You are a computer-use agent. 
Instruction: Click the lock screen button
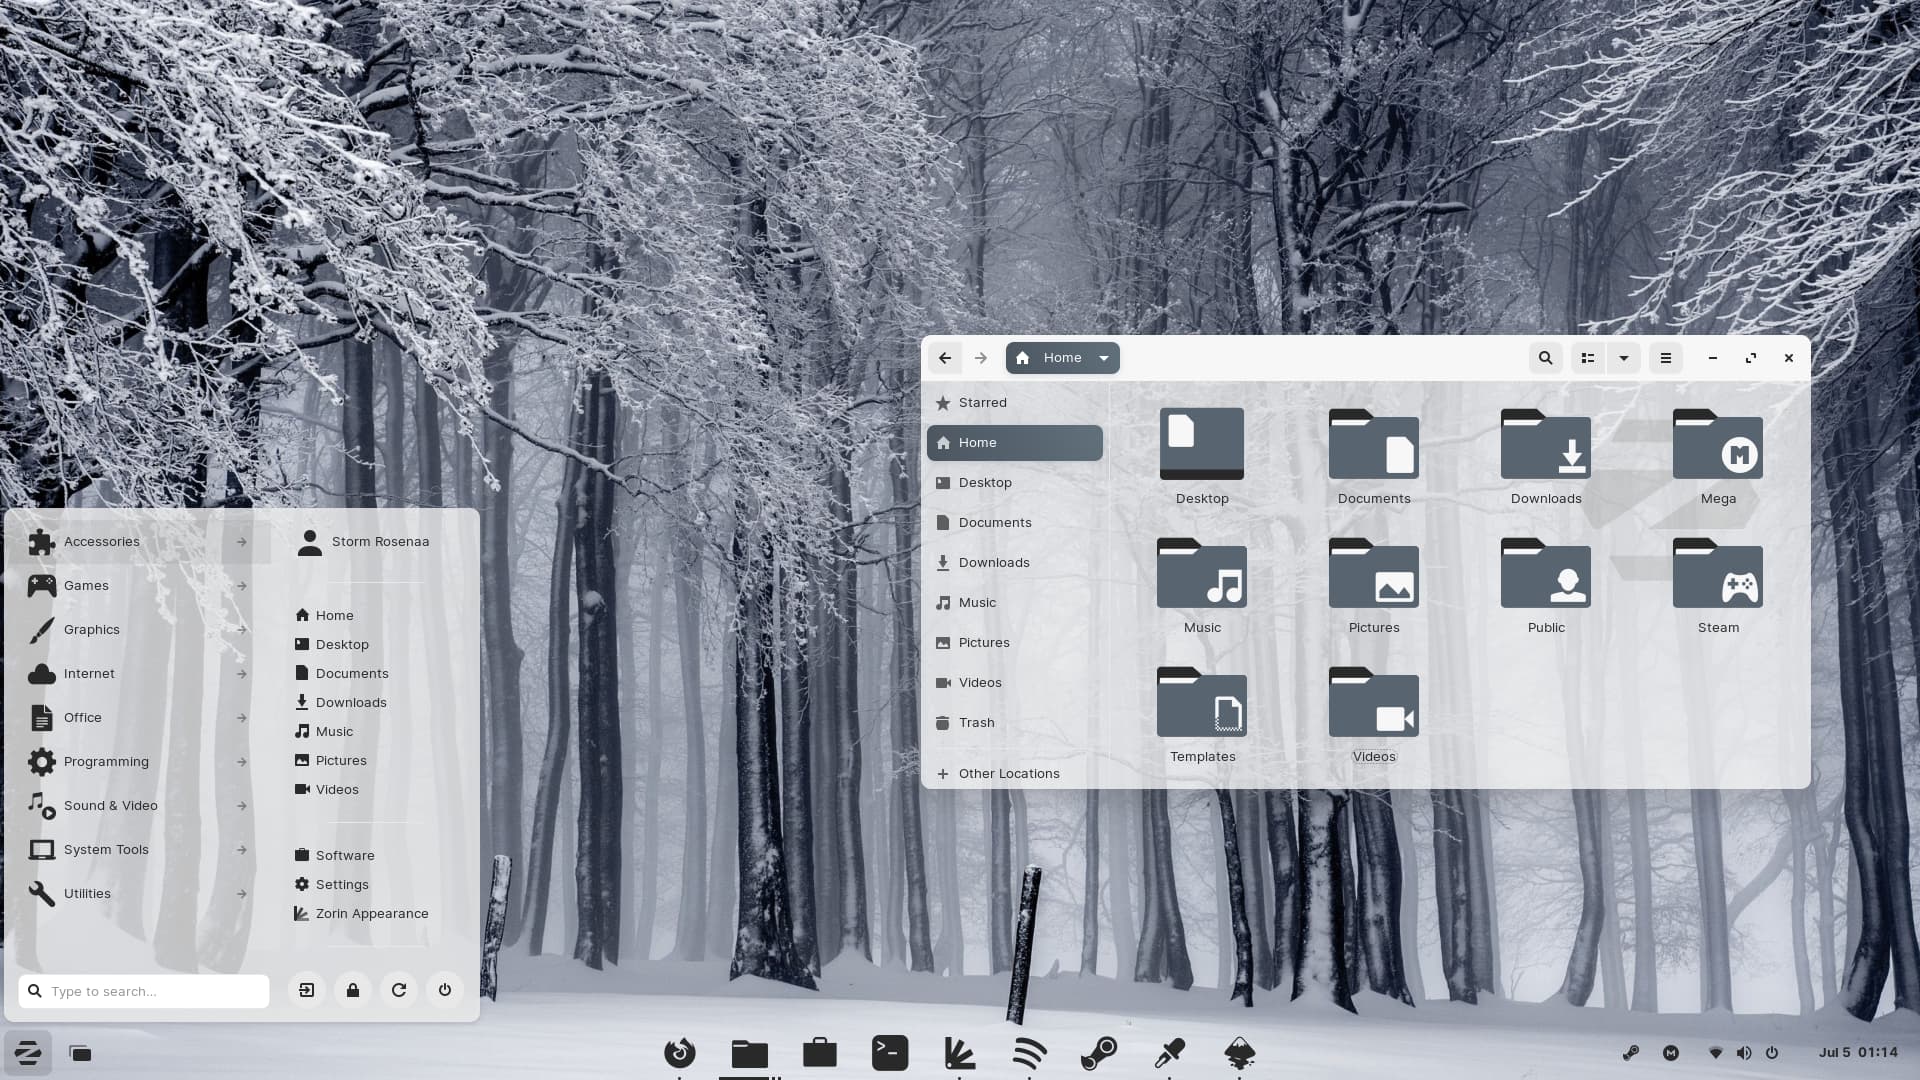tap(353, 990)
